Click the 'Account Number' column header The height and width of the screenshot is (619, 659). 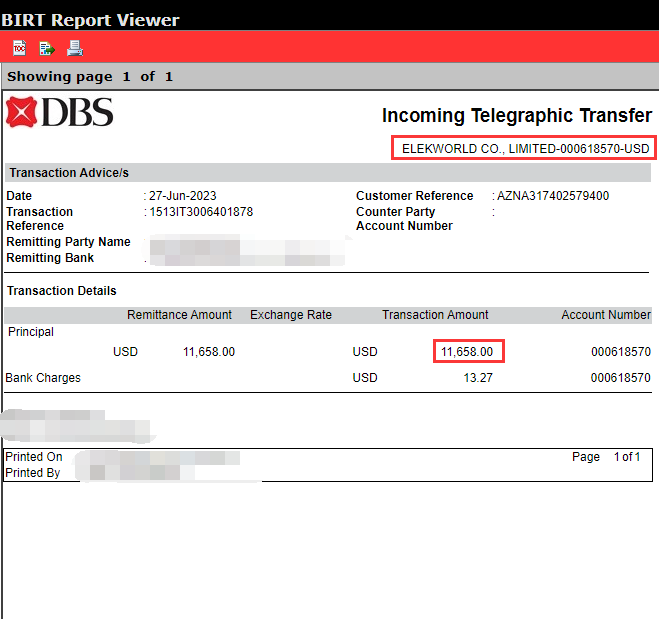[606, 315]
